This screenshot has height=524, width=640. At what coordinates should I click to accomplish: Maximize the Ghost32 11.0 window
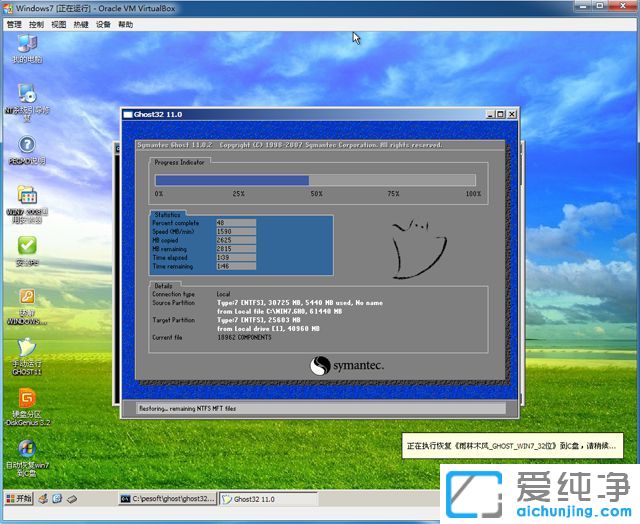500,114
